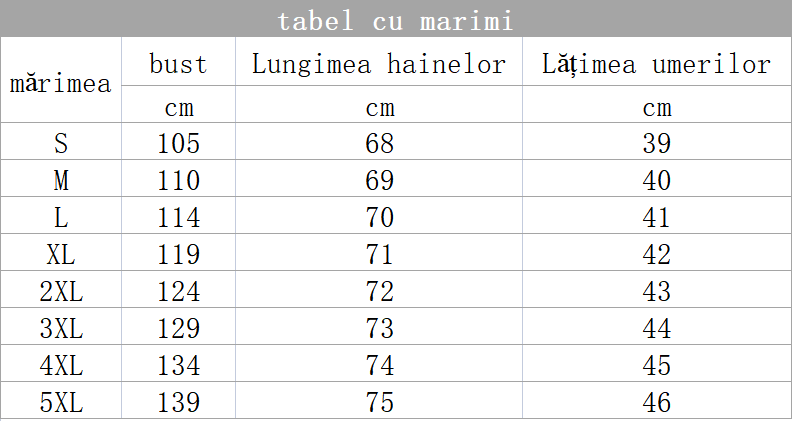Click clothing length value 70
The image size is (792, 421).
(379, 217)
